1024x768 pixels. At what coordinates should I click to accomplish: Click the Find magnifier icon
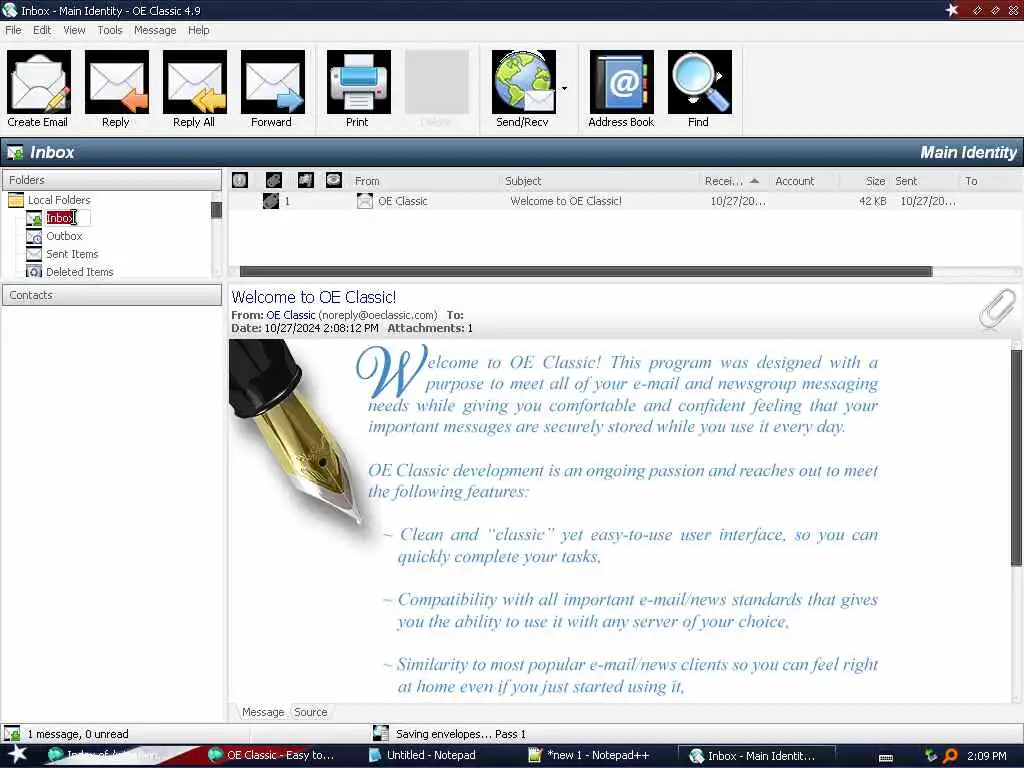(699, 82)
